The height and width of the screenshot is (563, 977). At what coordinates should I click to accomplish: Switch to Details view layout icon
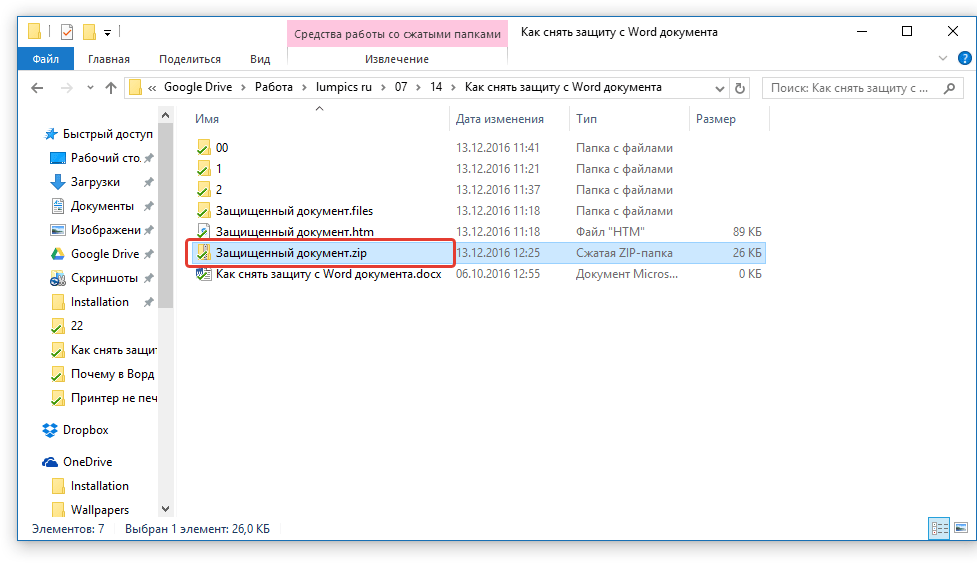[x=939, y=527]
